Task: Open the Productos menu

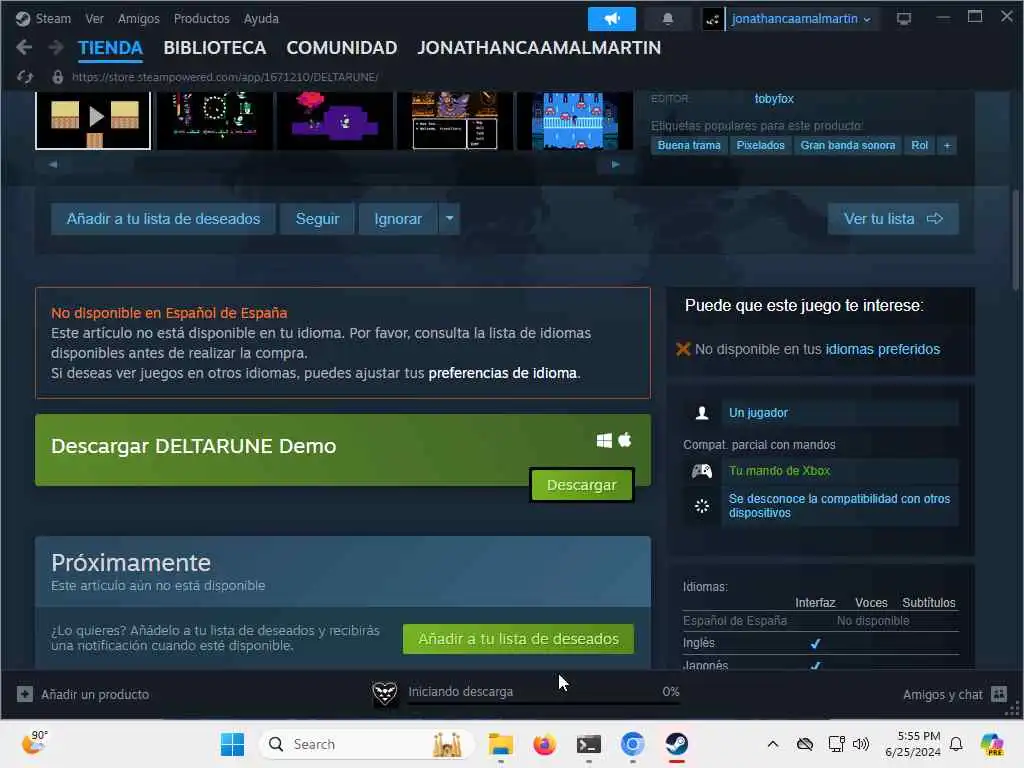Action: [x=201, y=18]
